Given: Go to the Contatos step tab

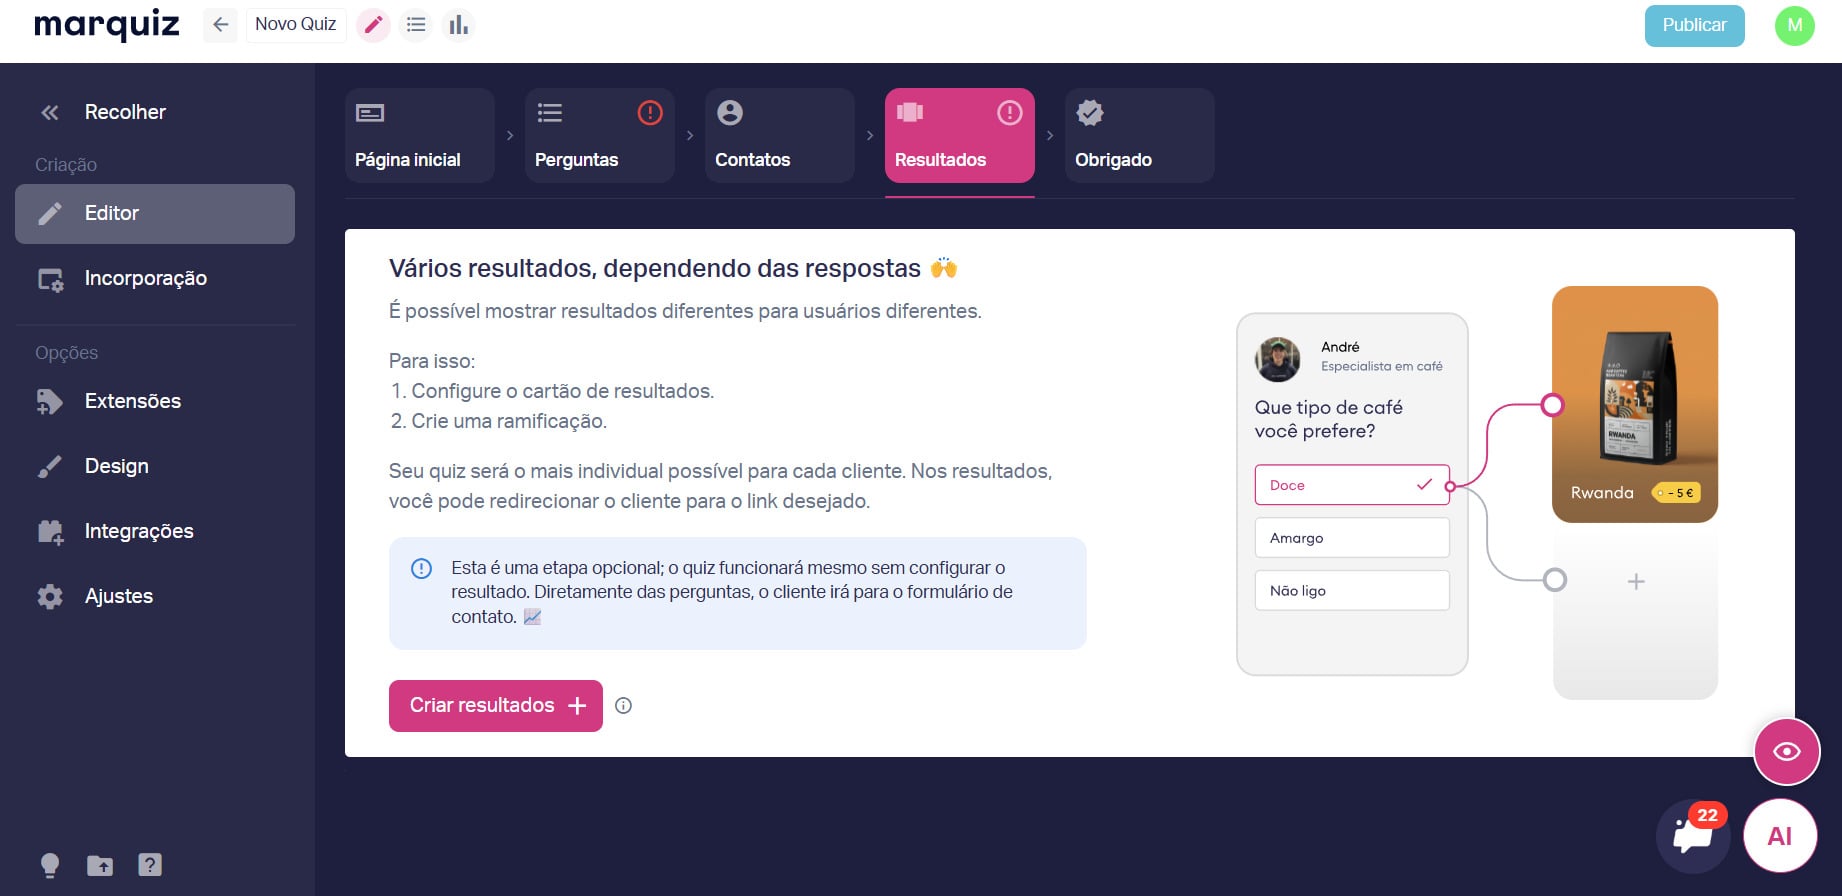Looking at the screenshot, I should [780, 136].
